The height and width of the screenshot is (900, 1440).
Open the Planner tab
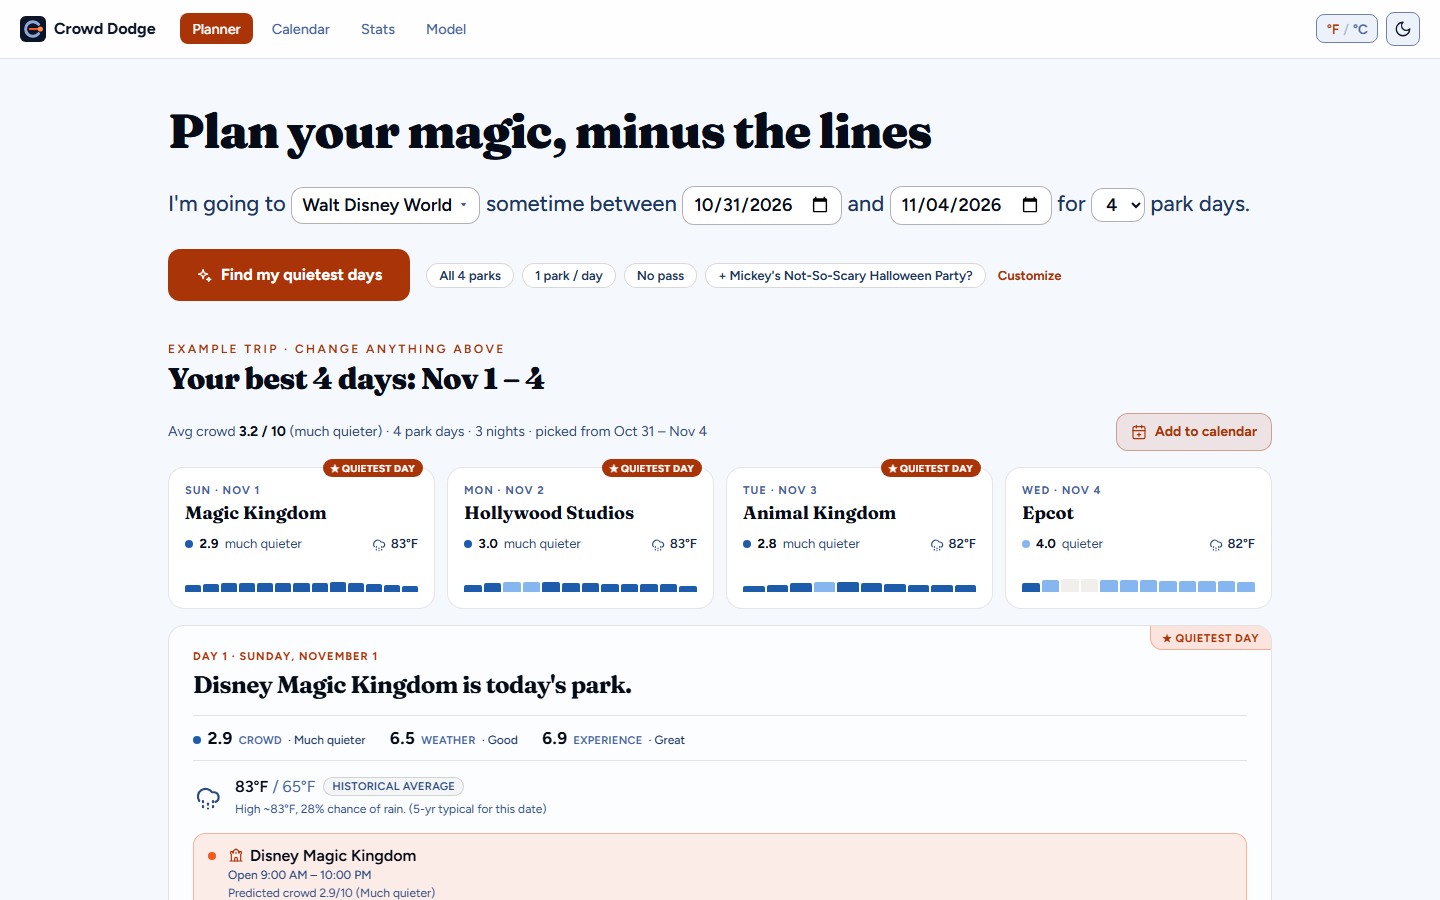pos(216,29)
